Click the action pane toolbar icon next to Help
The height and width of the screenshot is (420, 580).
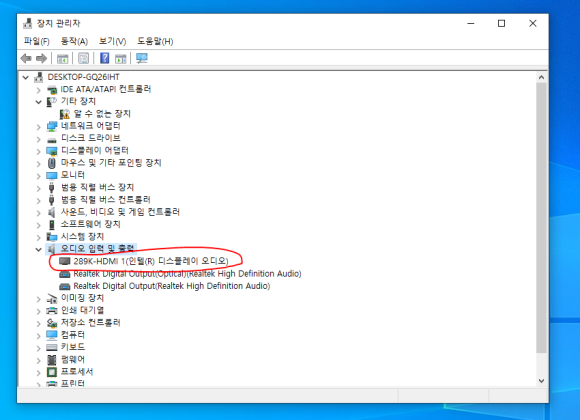click(x=121, y=58)
